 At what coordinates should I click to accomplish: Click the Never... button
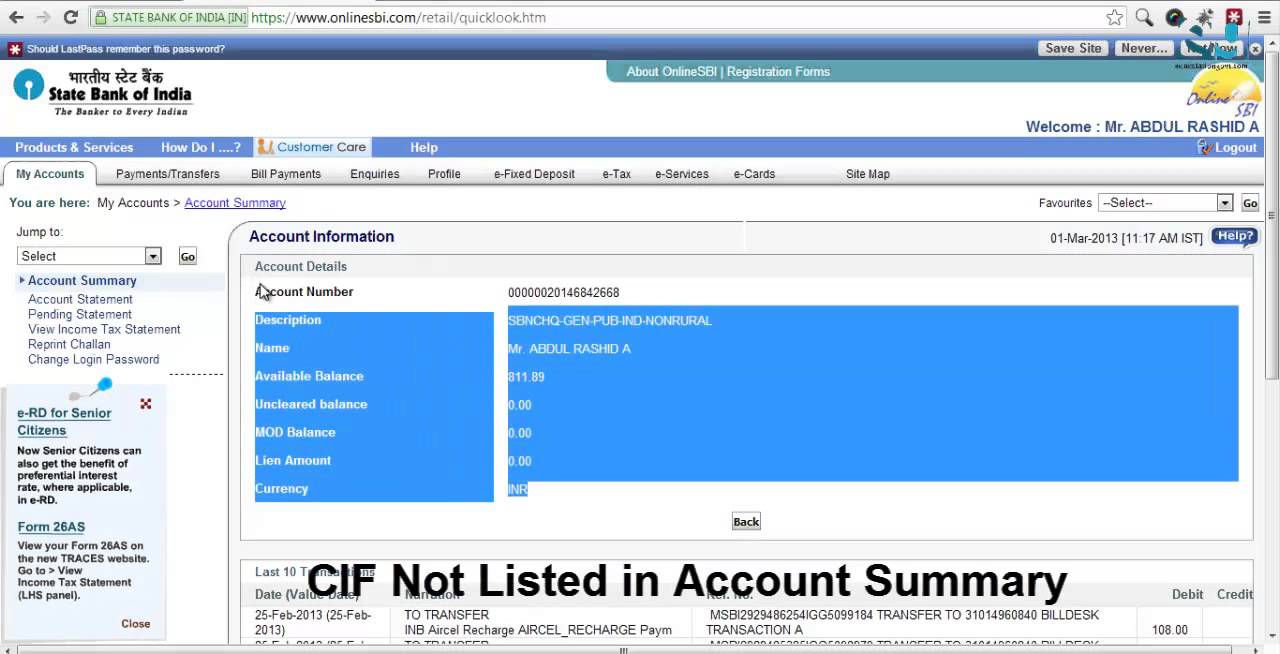click(x=1144, y=48)
